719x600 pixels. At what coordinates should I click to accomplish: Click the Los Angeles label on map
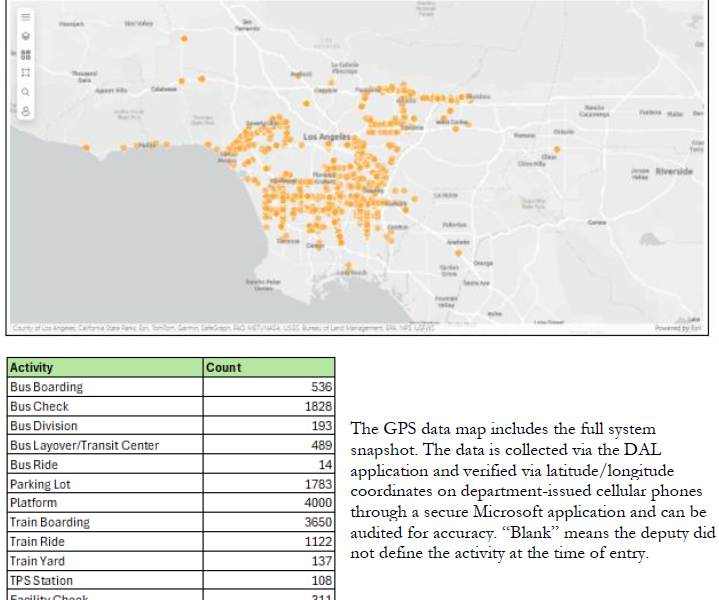click(326, 136)
